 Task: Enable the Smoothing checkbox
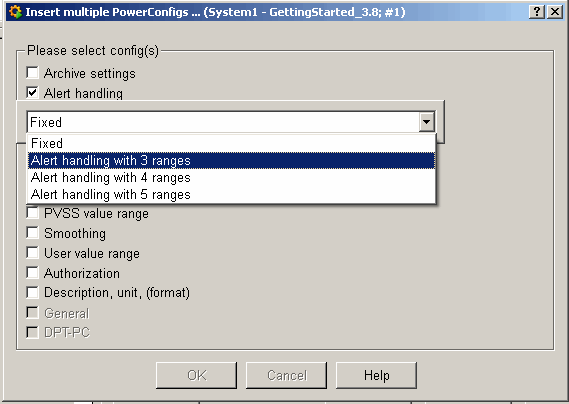pos(32,232)
